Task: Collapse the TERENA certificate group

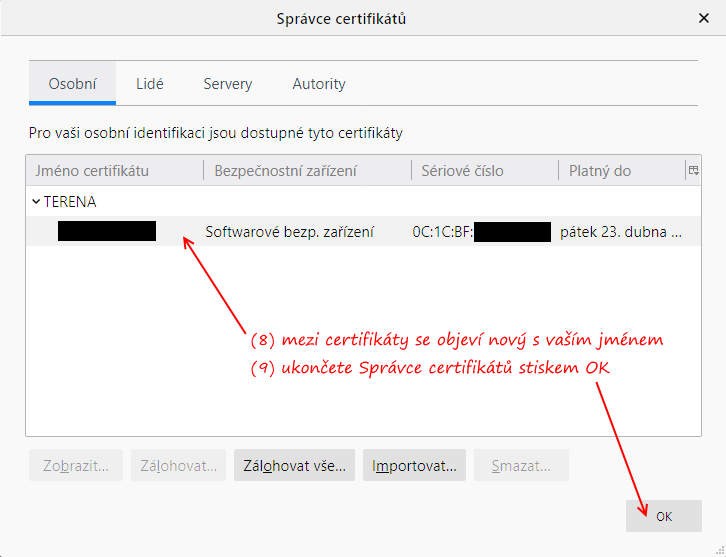Action: (x=36, y=201)
